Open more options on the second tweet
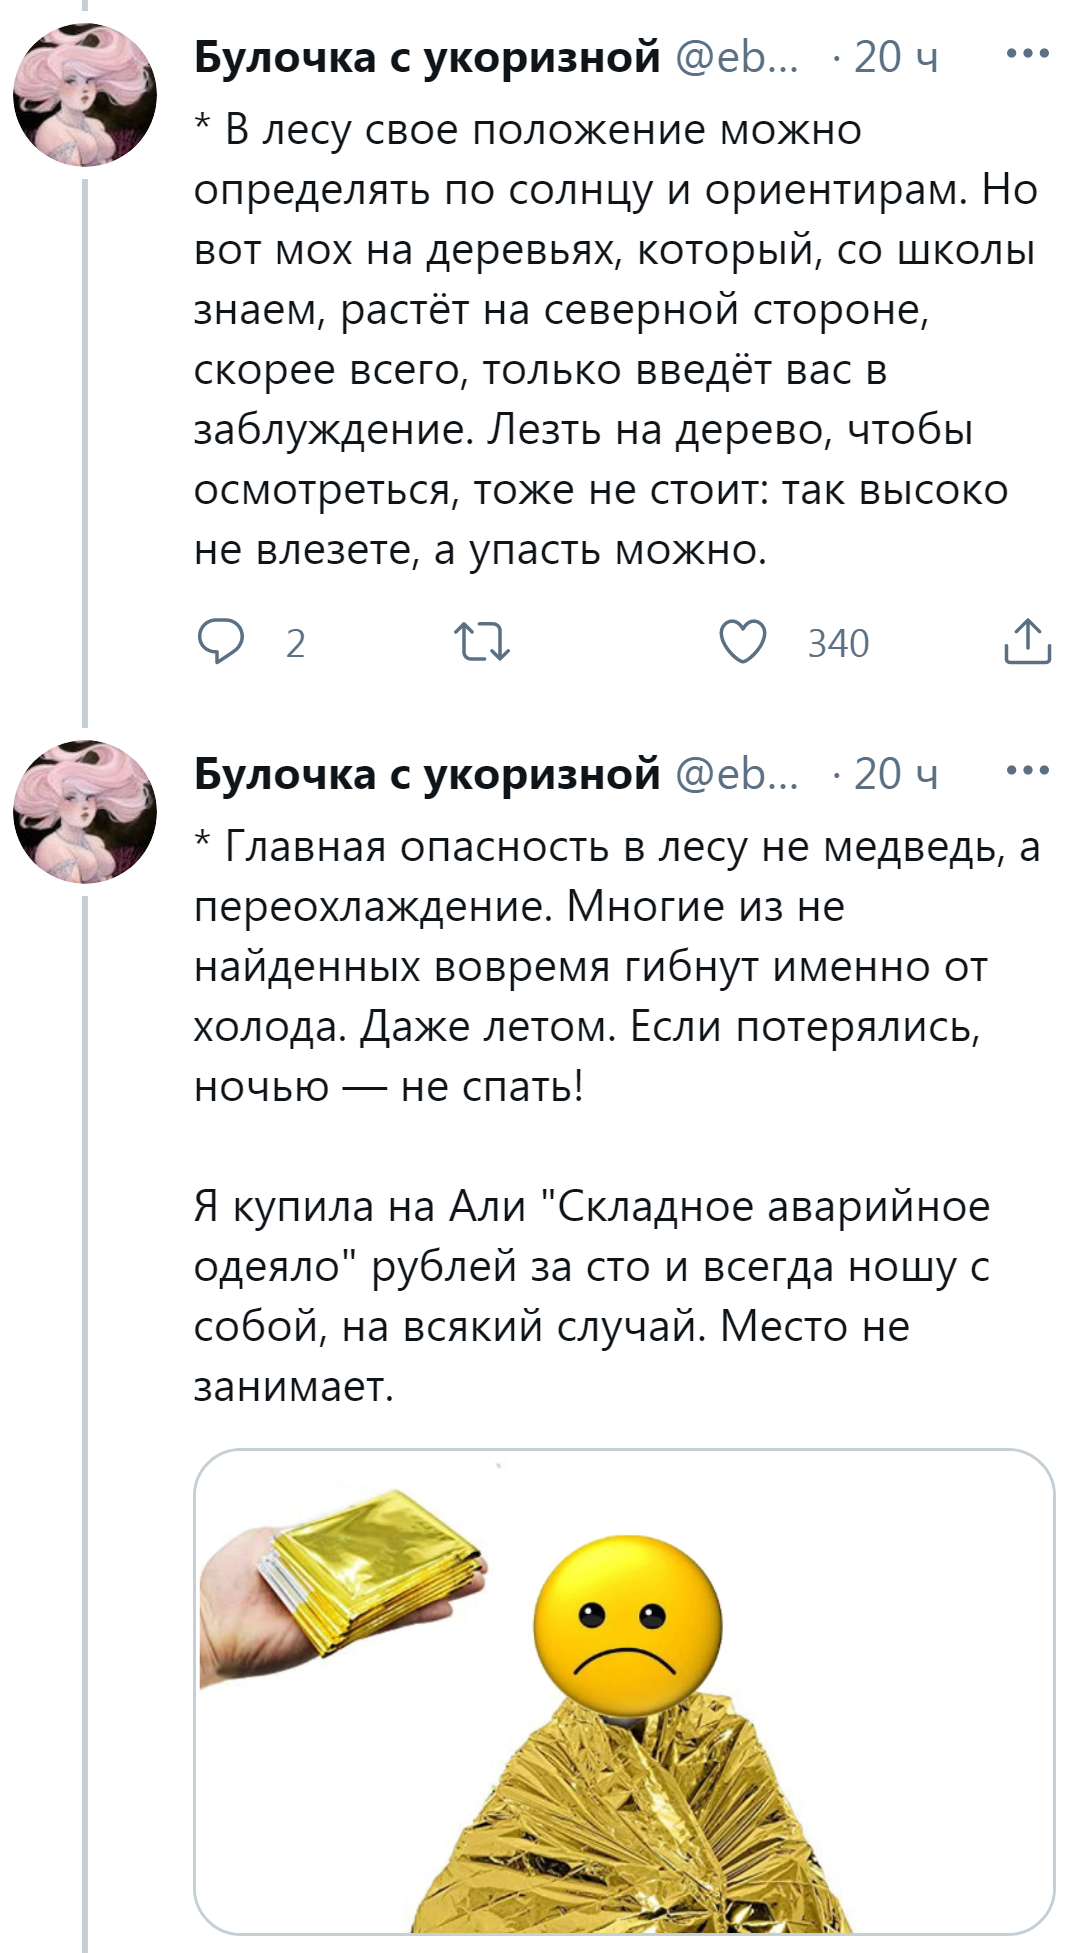1073x1953 pixels. [x=1027, y=771]
